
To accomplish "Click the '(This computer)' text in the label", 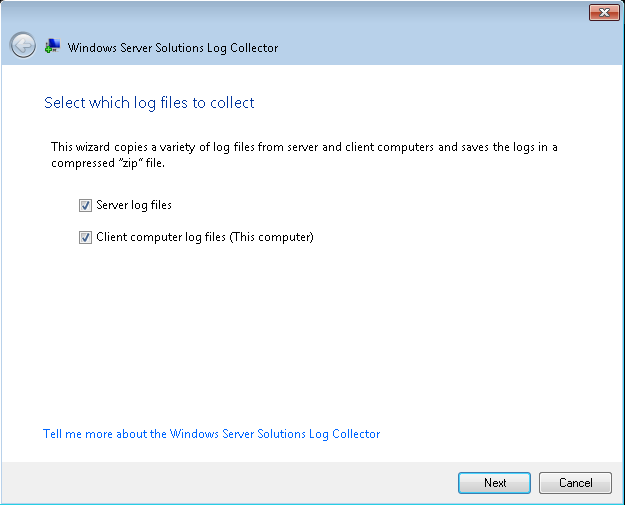I will pos(283,238).
